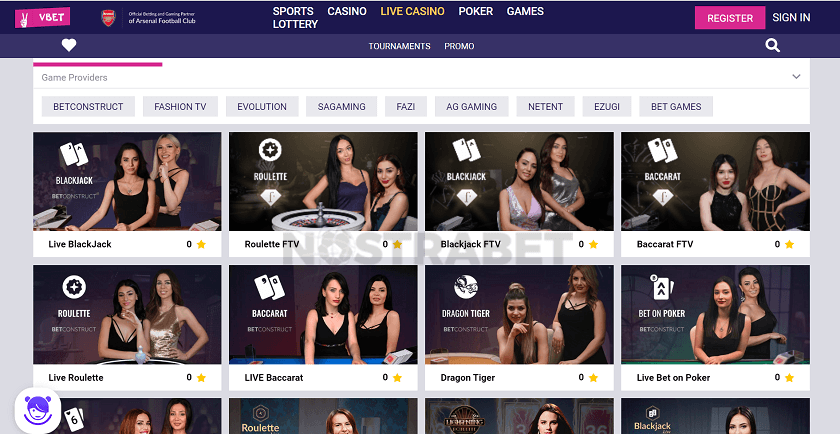Collapse the Game Providers chevron
Viewport: 840px width, 434px height.
pos(796,77)
